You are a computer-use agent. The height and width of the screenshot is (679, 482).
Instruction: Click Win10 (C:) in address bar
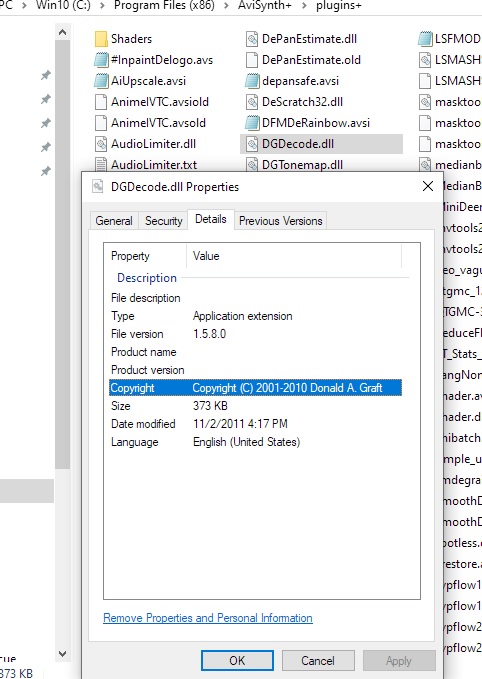pos(63,6)
